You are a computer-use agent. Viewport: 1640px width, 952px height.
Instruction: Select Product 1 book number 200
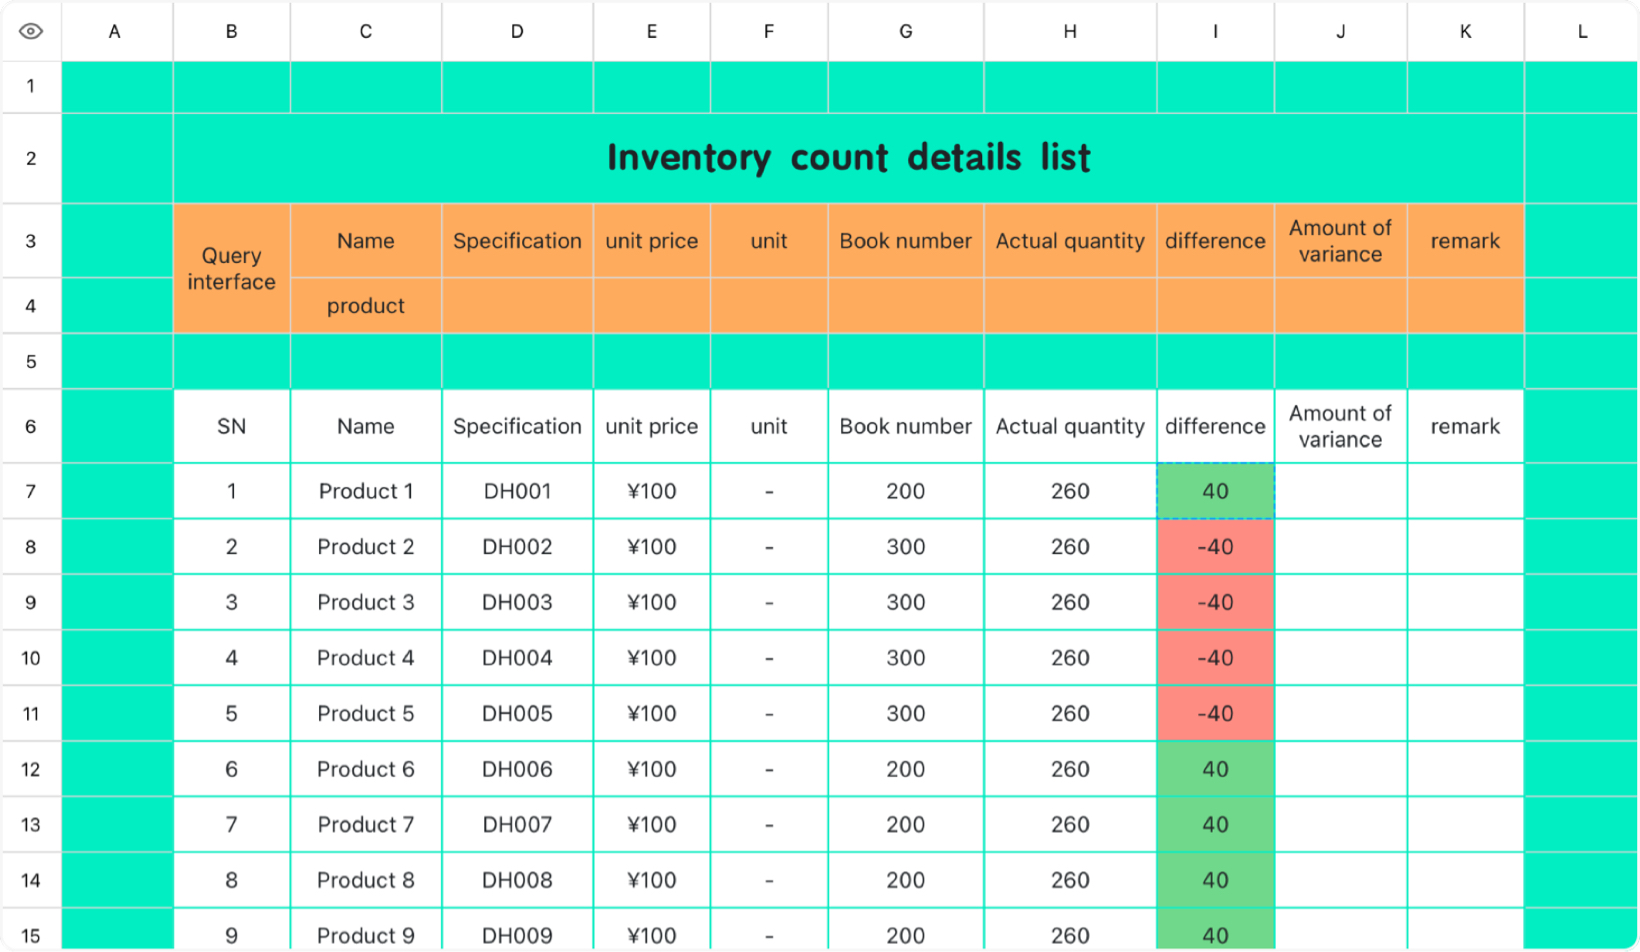(906, 491)
